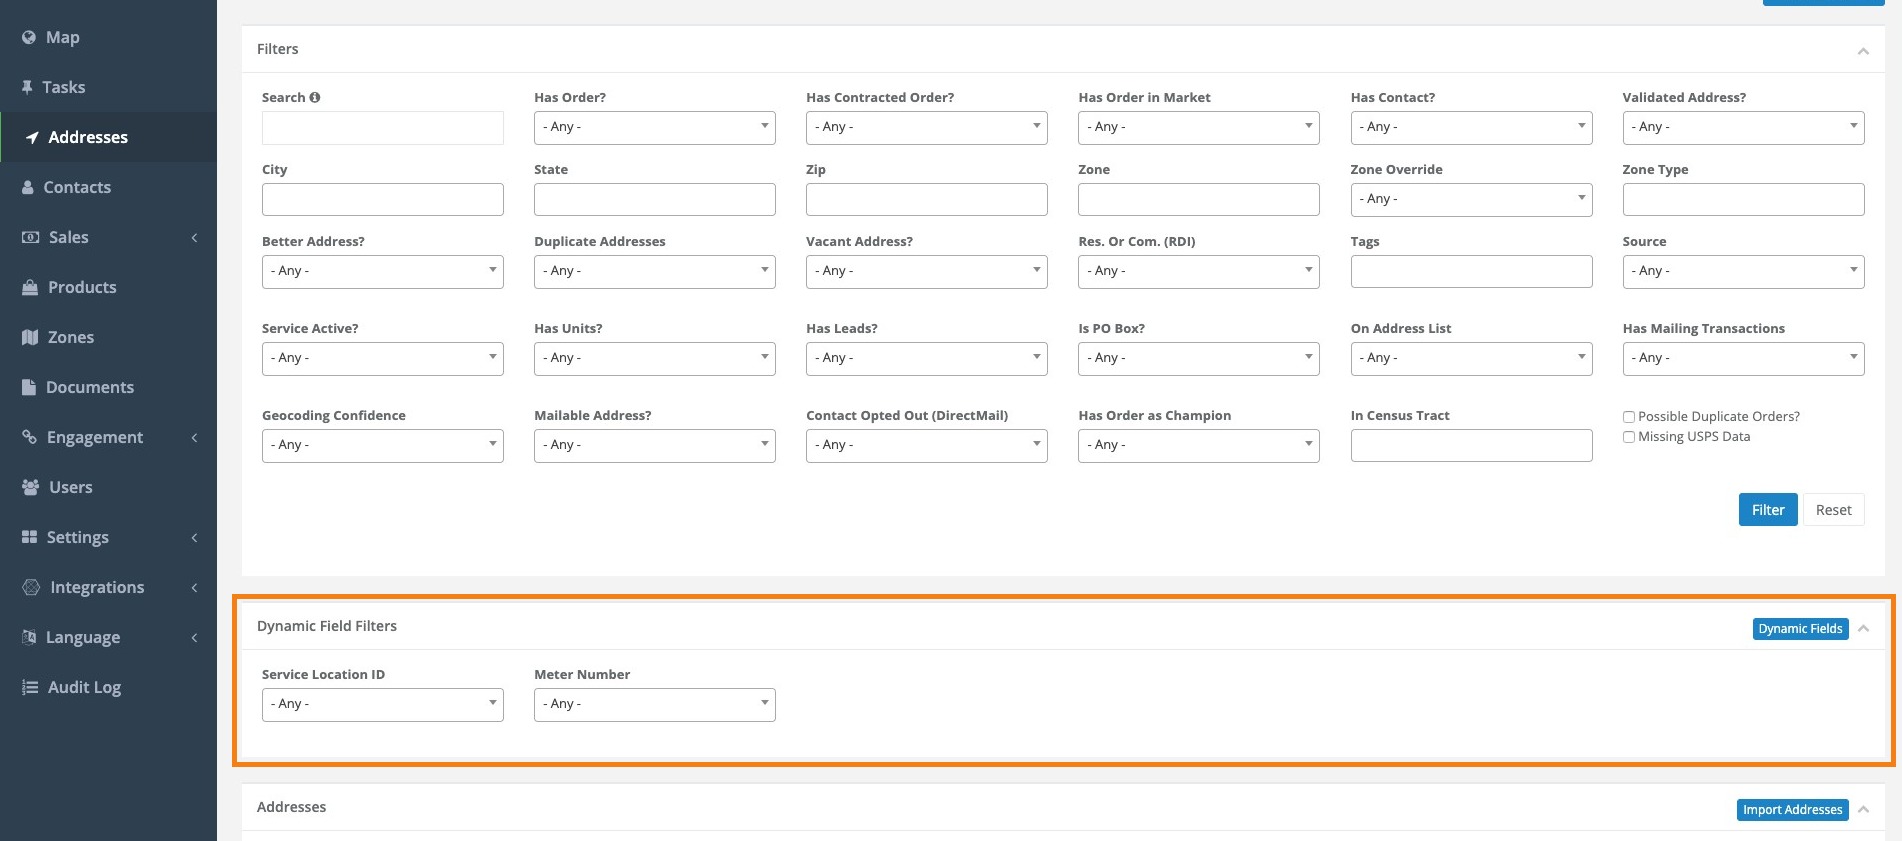The height and width of the screenshot is (841, 1902).
Task: Click into the City input field
Action: (382, 199)
